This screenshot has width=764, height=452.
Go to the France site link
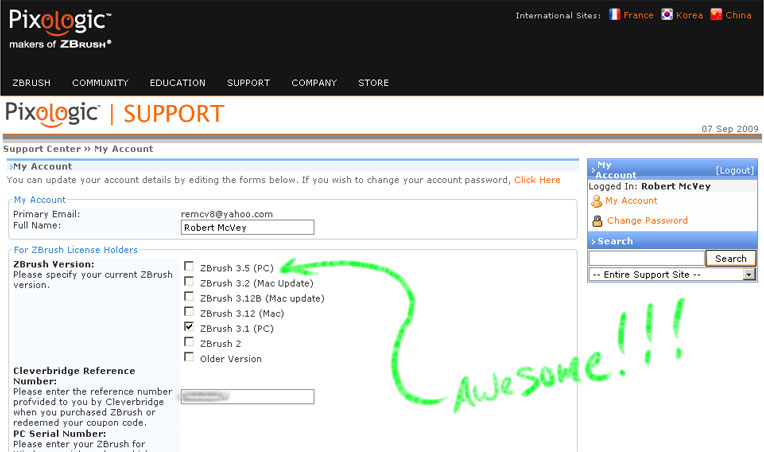638,15
